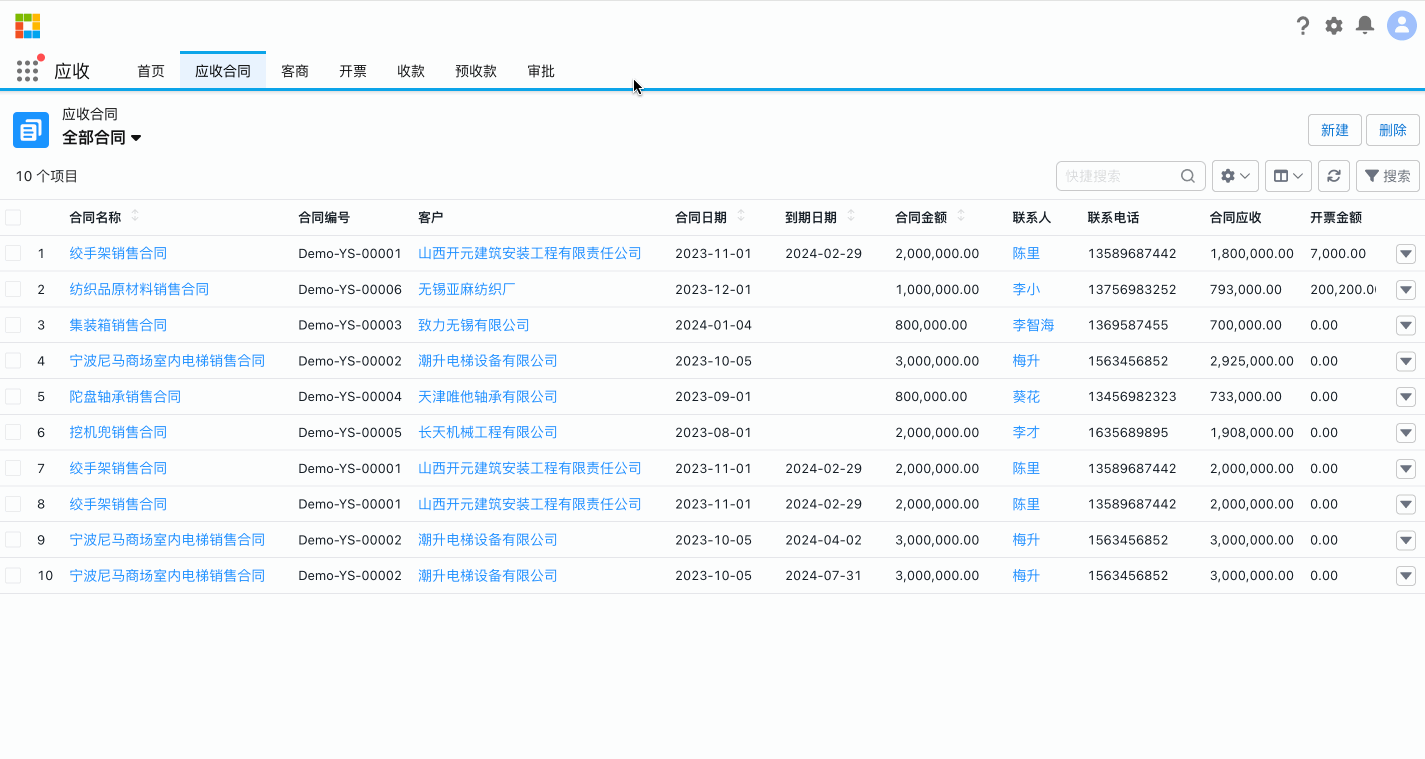Screen dimensions: 1425x759
Task: Click the user avatar icon
Action: (1400, 26)
